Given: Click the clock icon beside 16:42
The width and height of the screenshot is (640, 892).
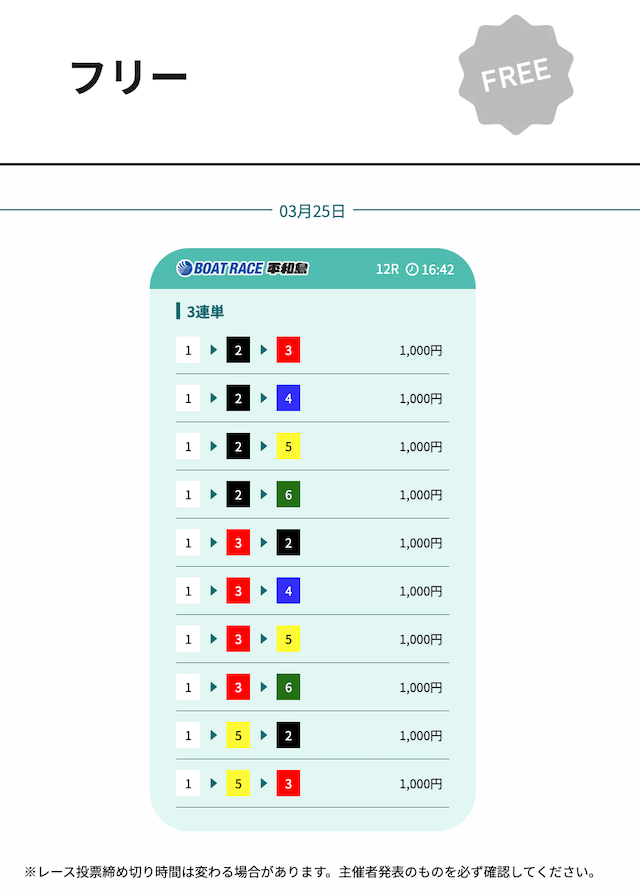Looking at the screenshot, I should coord(412,270).
